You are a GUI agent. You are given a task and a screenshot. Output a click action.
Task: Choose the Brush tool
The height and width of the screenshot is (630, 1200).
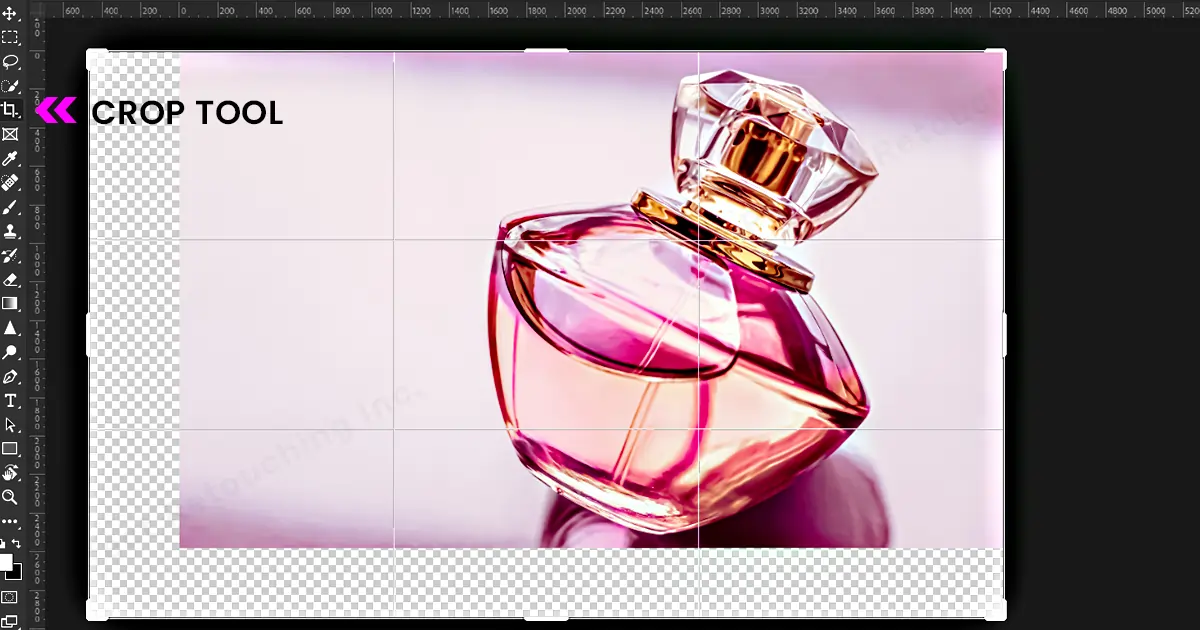tap(10, 207)
